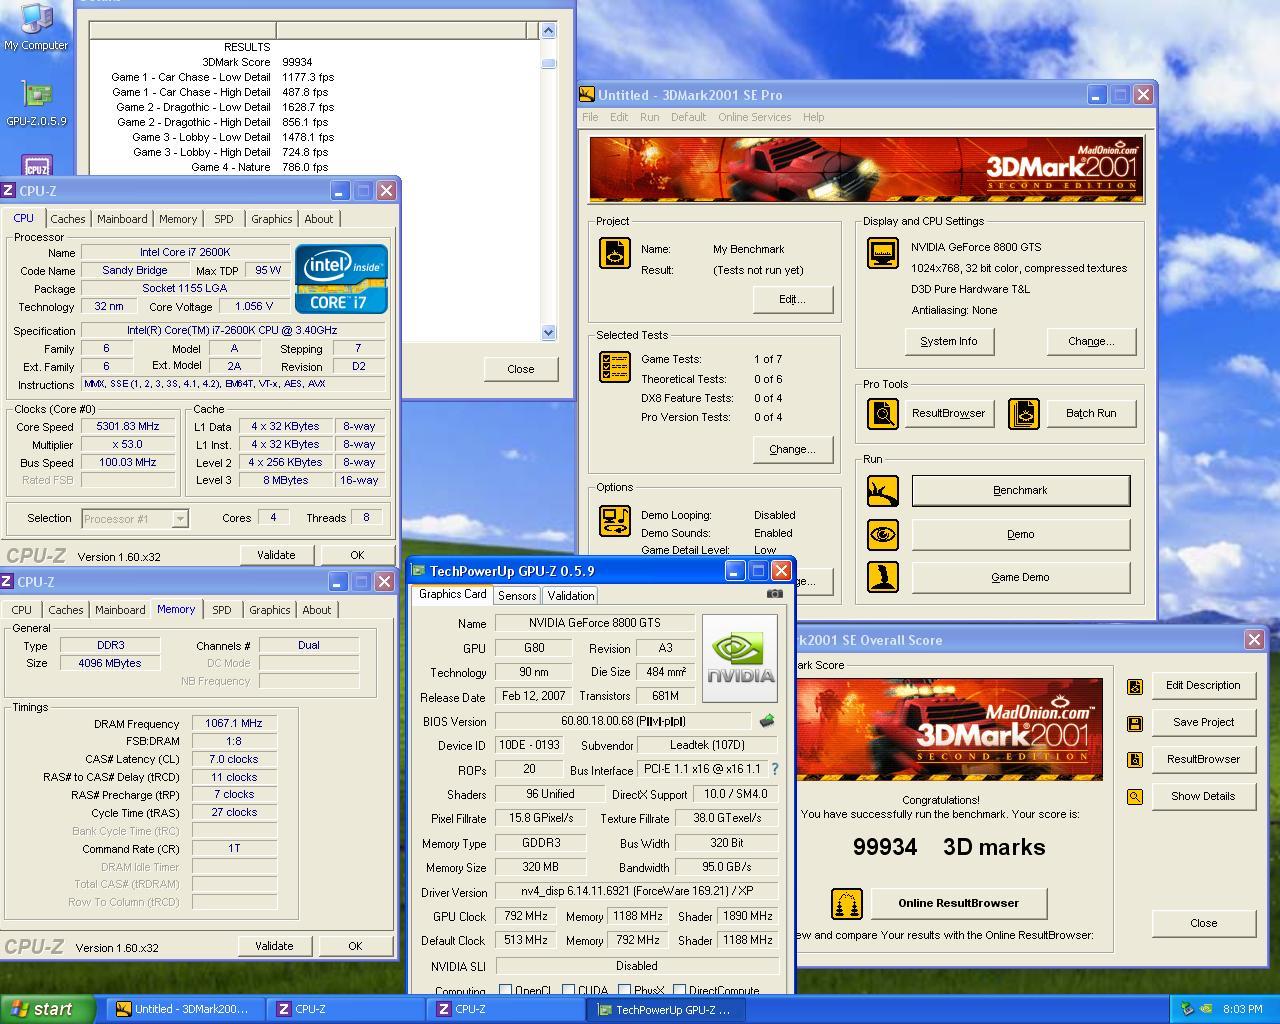Screen dimensions: 1280x1024
Task: Click the Options icon in 3DMark2001
Action: coord(614,521)
